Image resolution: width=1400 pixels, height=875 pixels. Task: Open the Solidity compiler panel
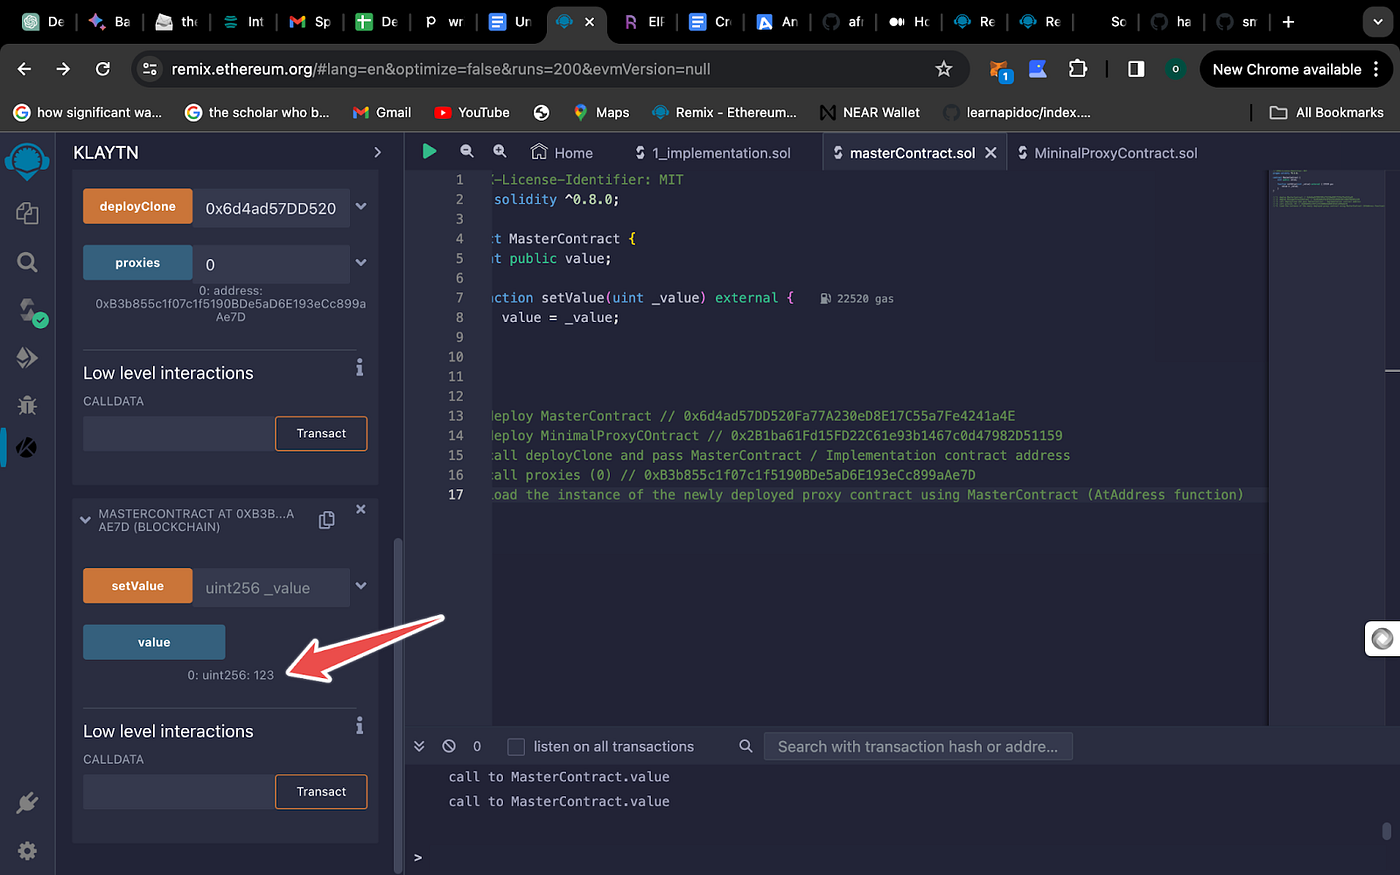(x=27, y=310)
